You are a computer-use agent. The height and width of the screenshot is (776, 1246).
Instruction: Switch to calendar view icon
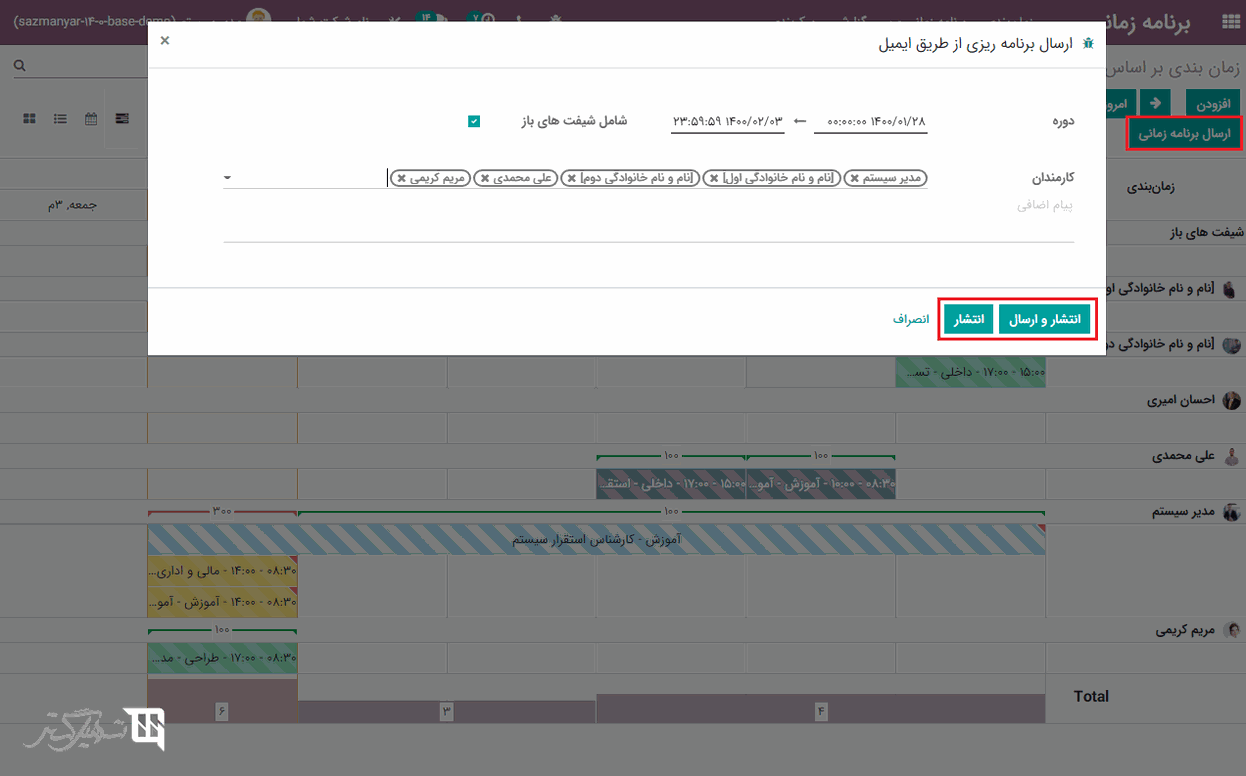91,119
